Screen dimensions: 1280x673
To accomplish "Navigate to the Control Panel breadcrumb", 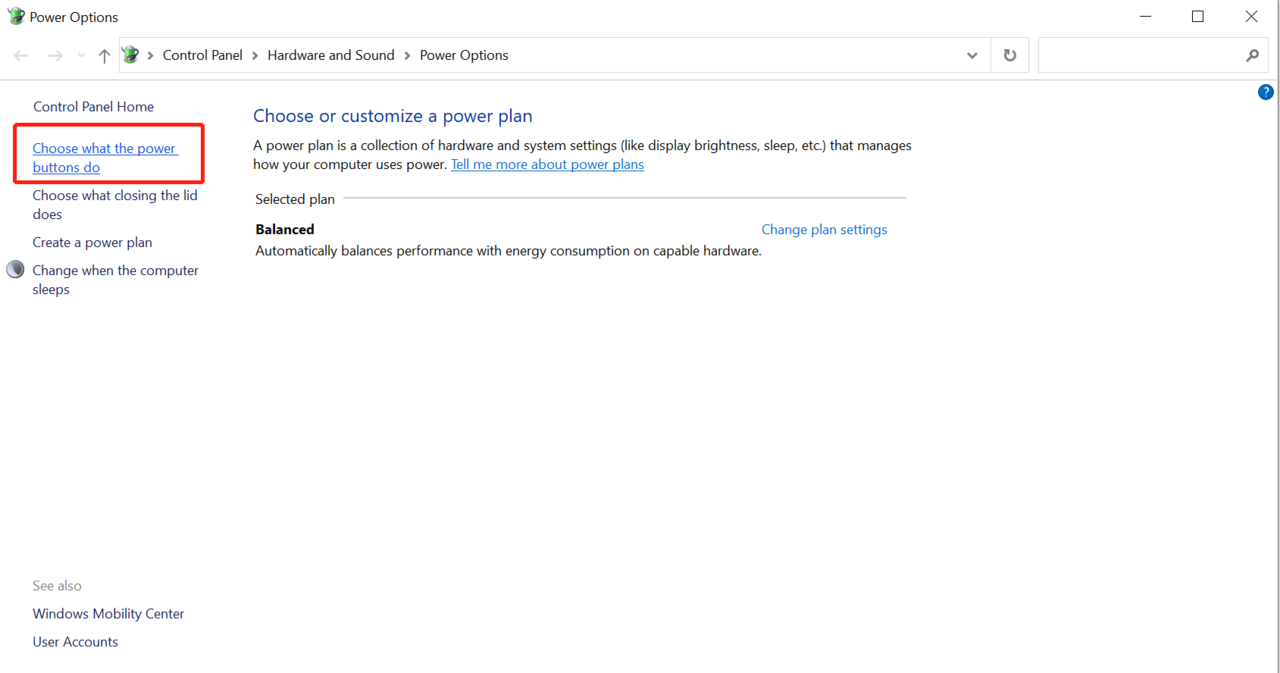I will 202,55.
